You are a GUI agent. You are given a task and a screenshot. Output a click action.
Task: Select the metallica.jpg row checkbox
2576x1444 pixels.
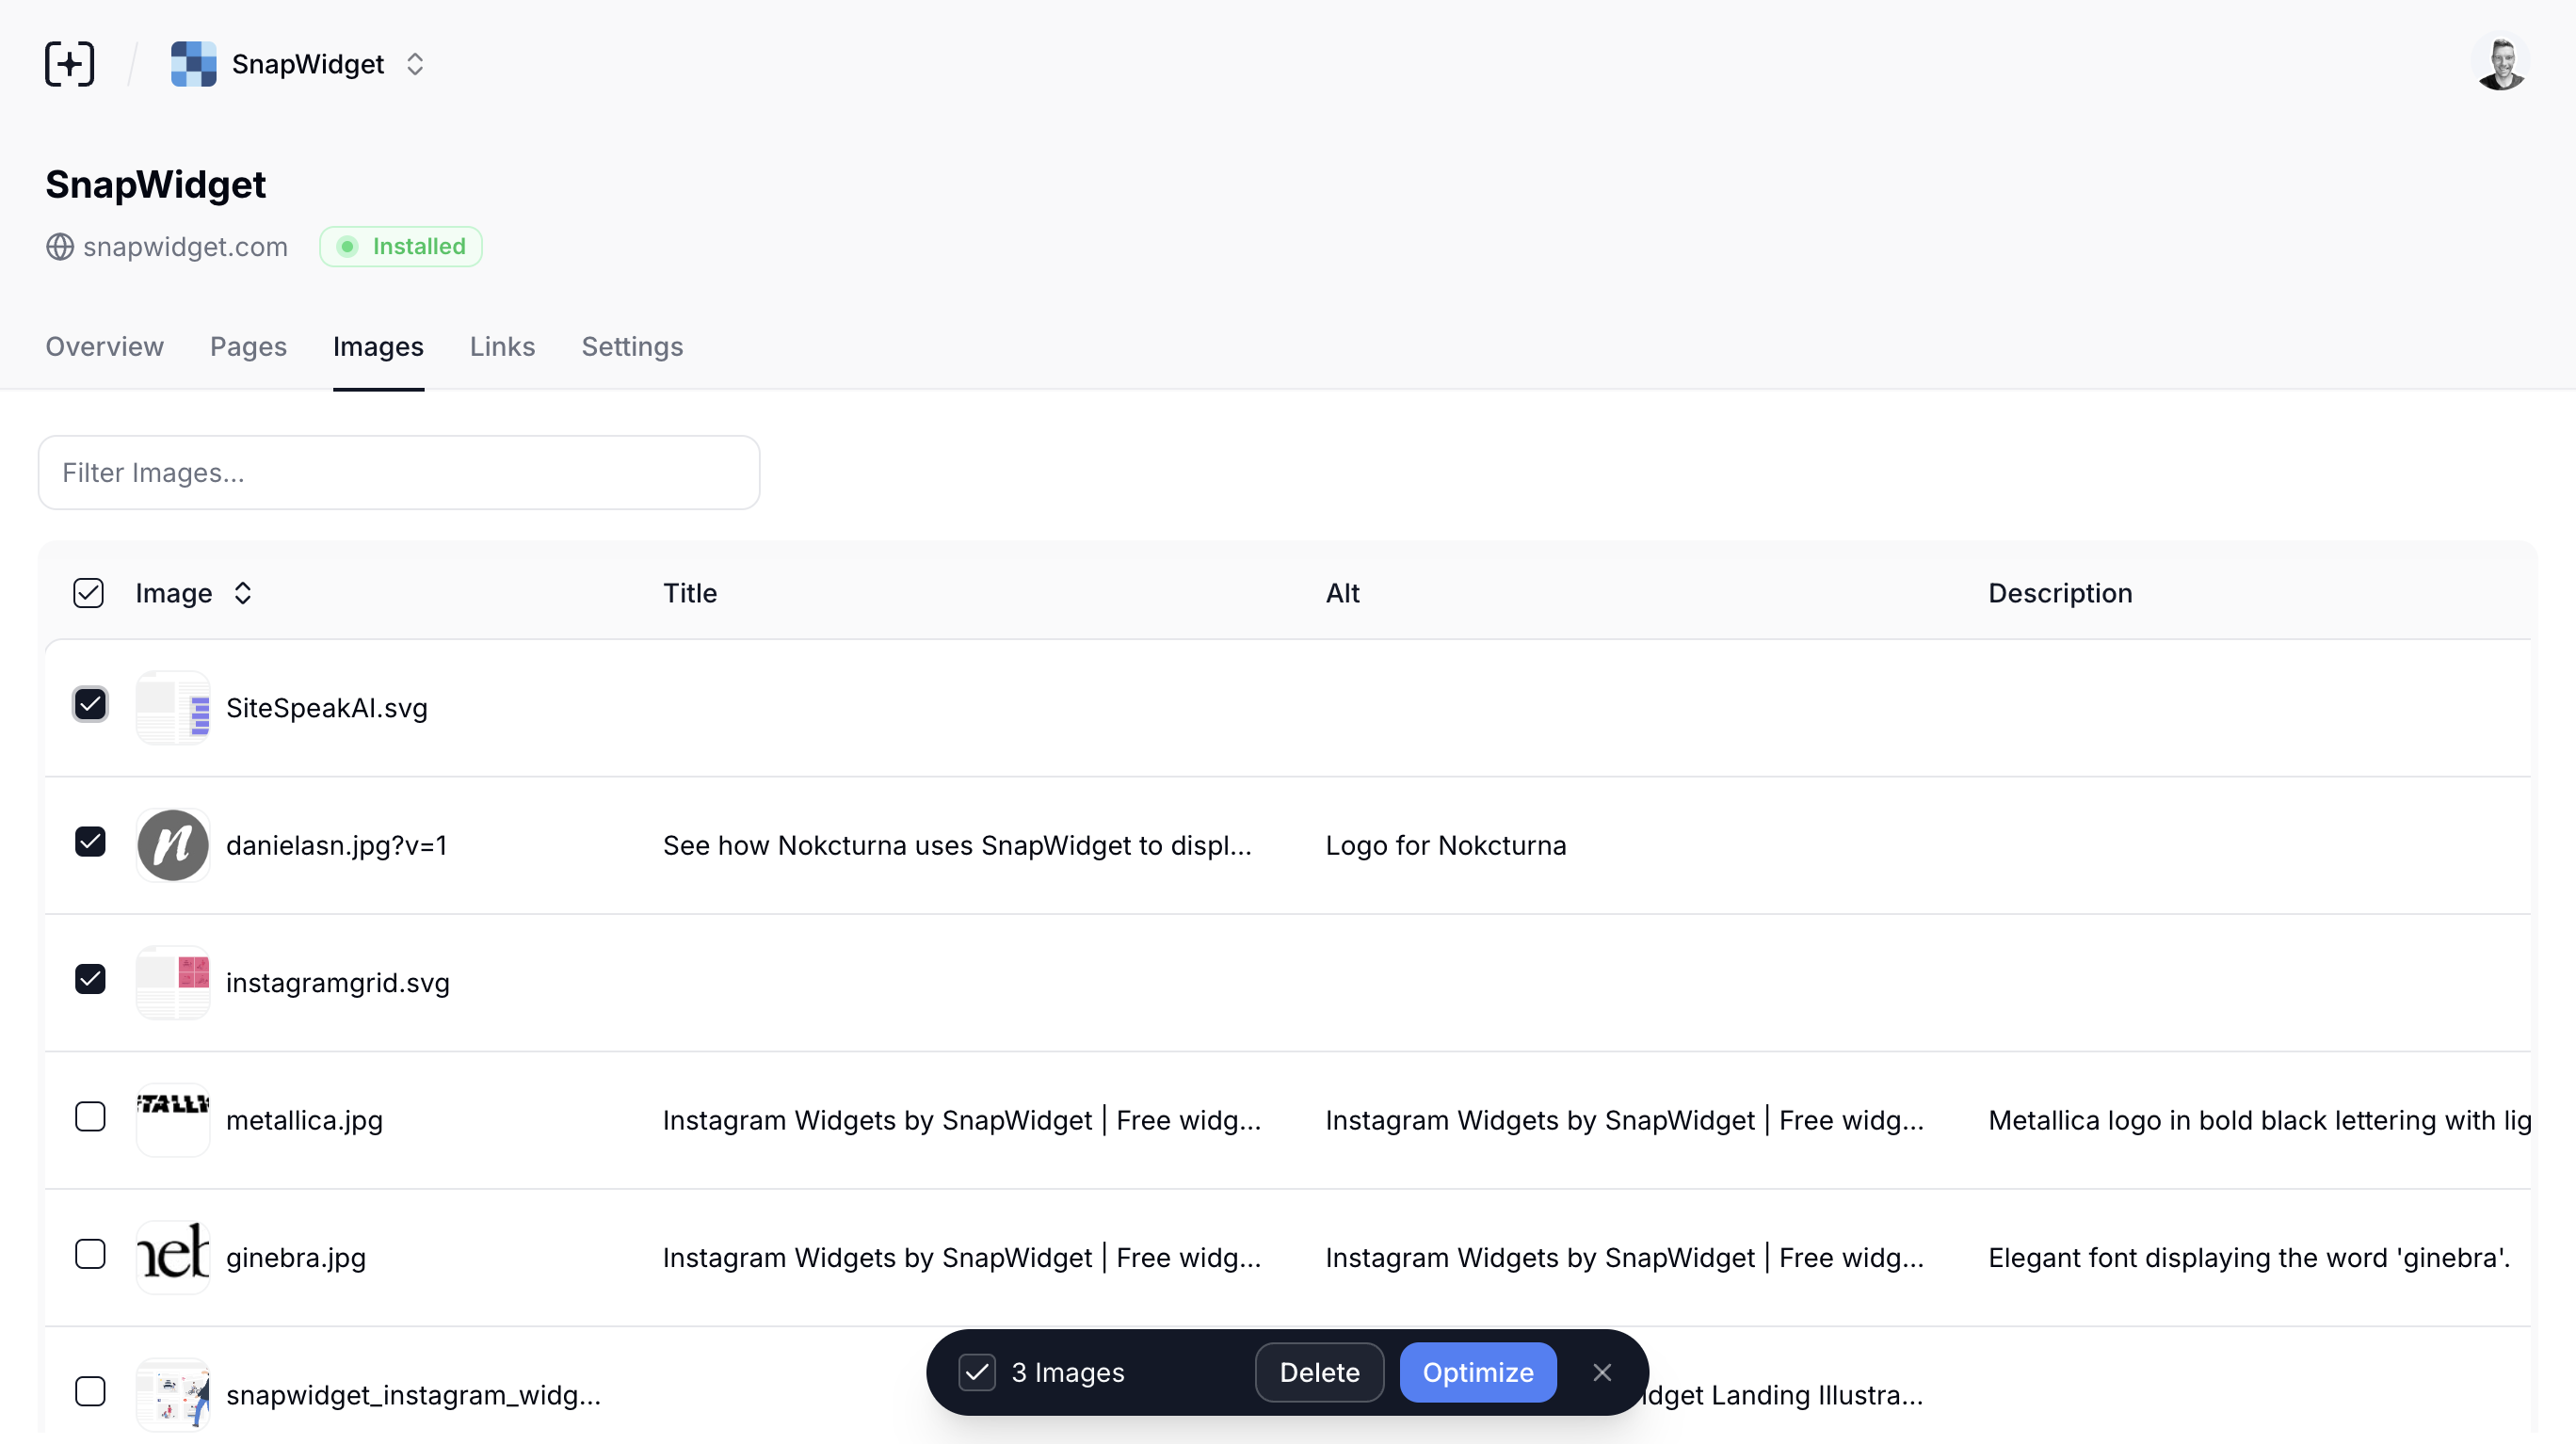tap(91, 1116)
